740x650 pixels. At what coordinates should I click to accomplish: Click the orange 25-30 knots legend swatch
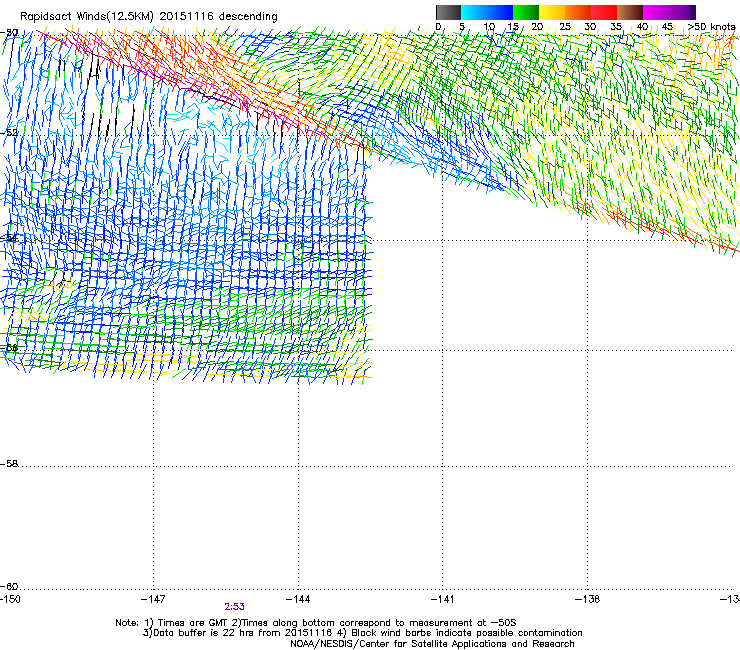pyautogui.click(x=578, y=12)
